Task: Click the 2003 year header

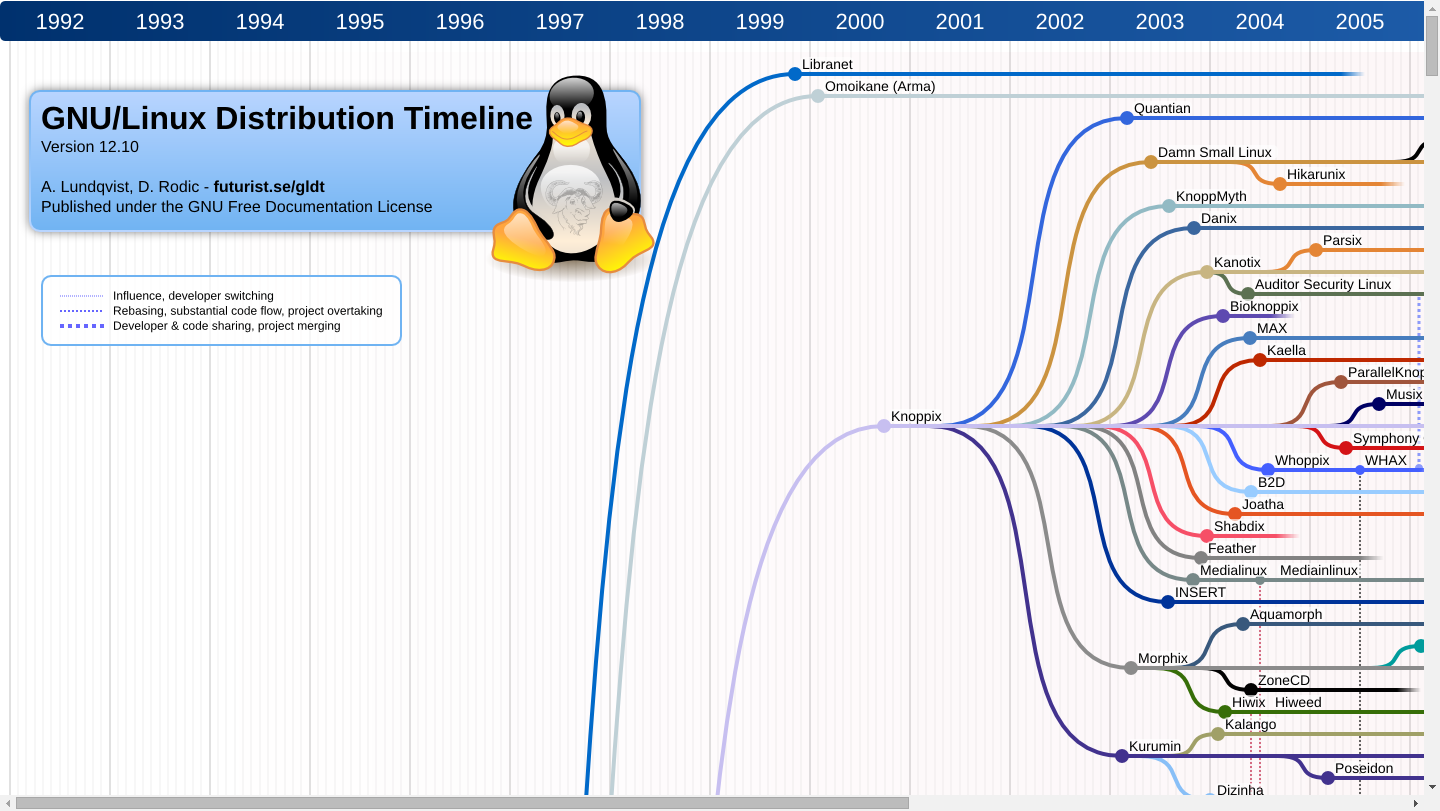Action: 1160,21
